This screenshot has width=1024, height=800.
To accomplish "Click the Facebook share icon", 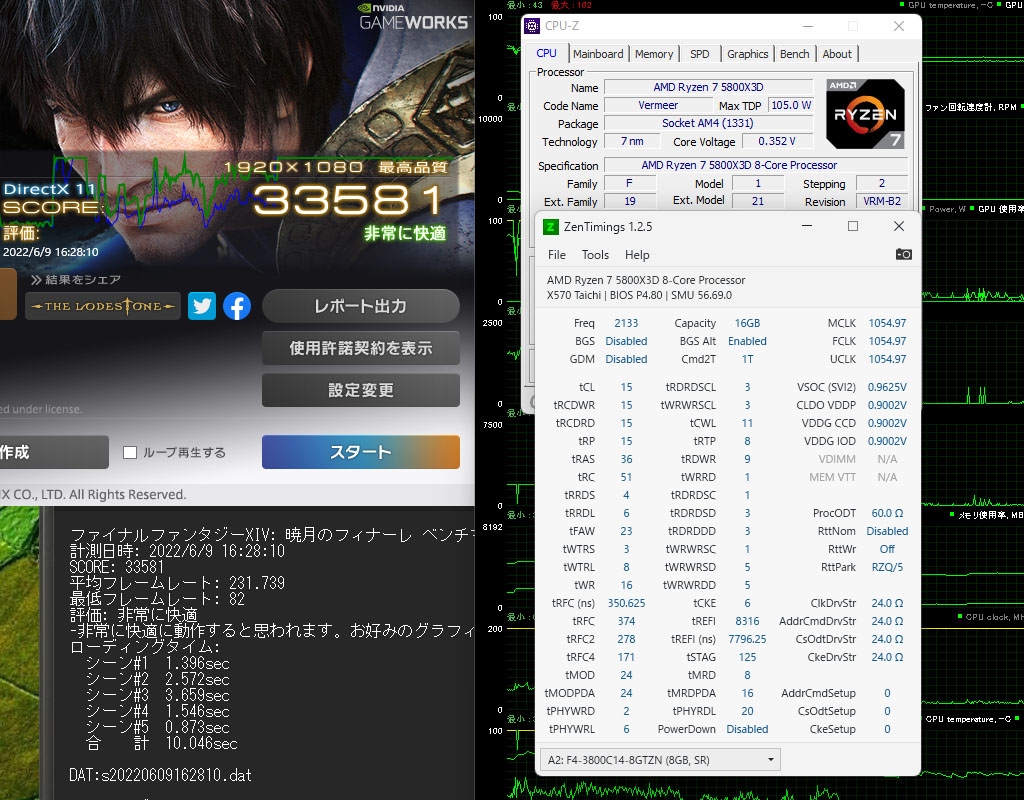I will (x=237, y=306).
